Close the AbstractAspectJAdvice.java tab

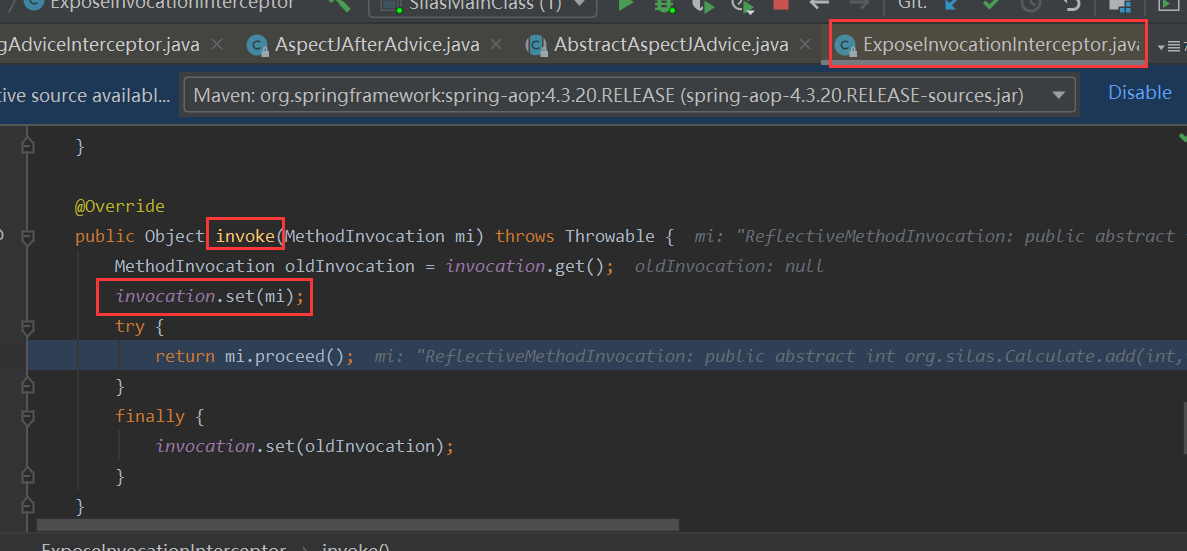[x=805, y=45]
